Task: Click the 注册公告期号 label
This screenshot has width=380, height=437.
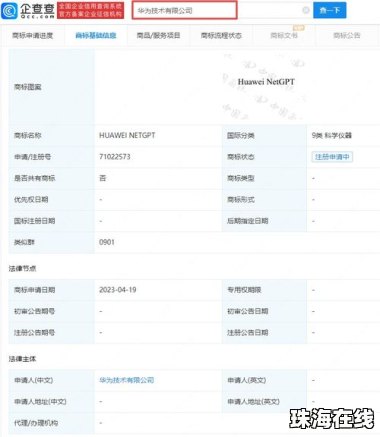Action: tap(34, 332)
